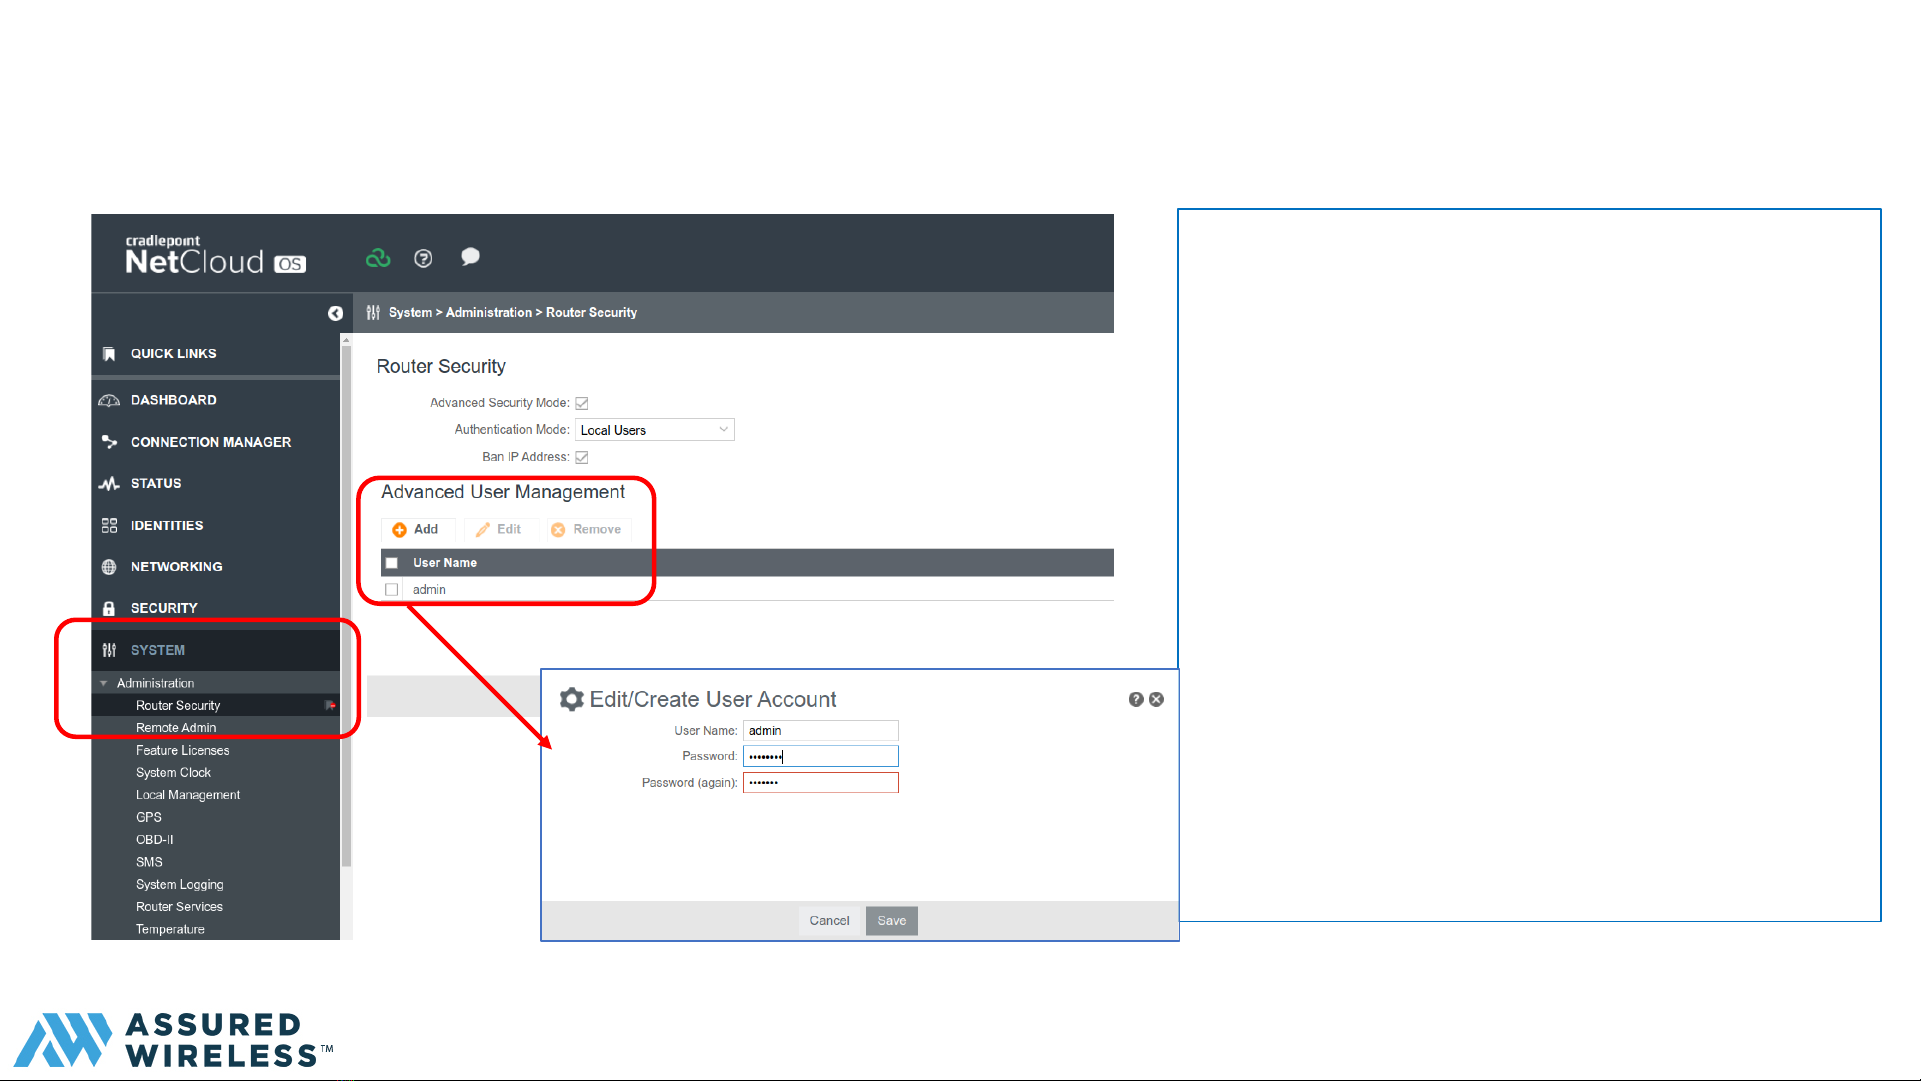
Task: Click the Password (again) input field
Action: 821,783
